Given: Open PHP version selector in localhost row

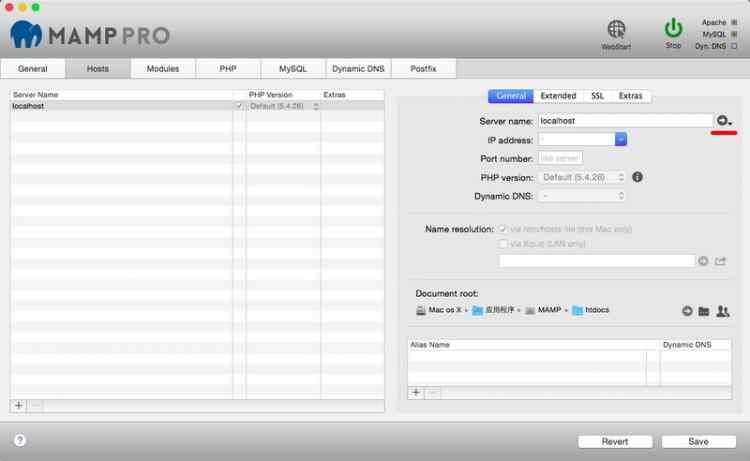Looking at the screenshot, I should pyautogui.click(x=284, y=106).
